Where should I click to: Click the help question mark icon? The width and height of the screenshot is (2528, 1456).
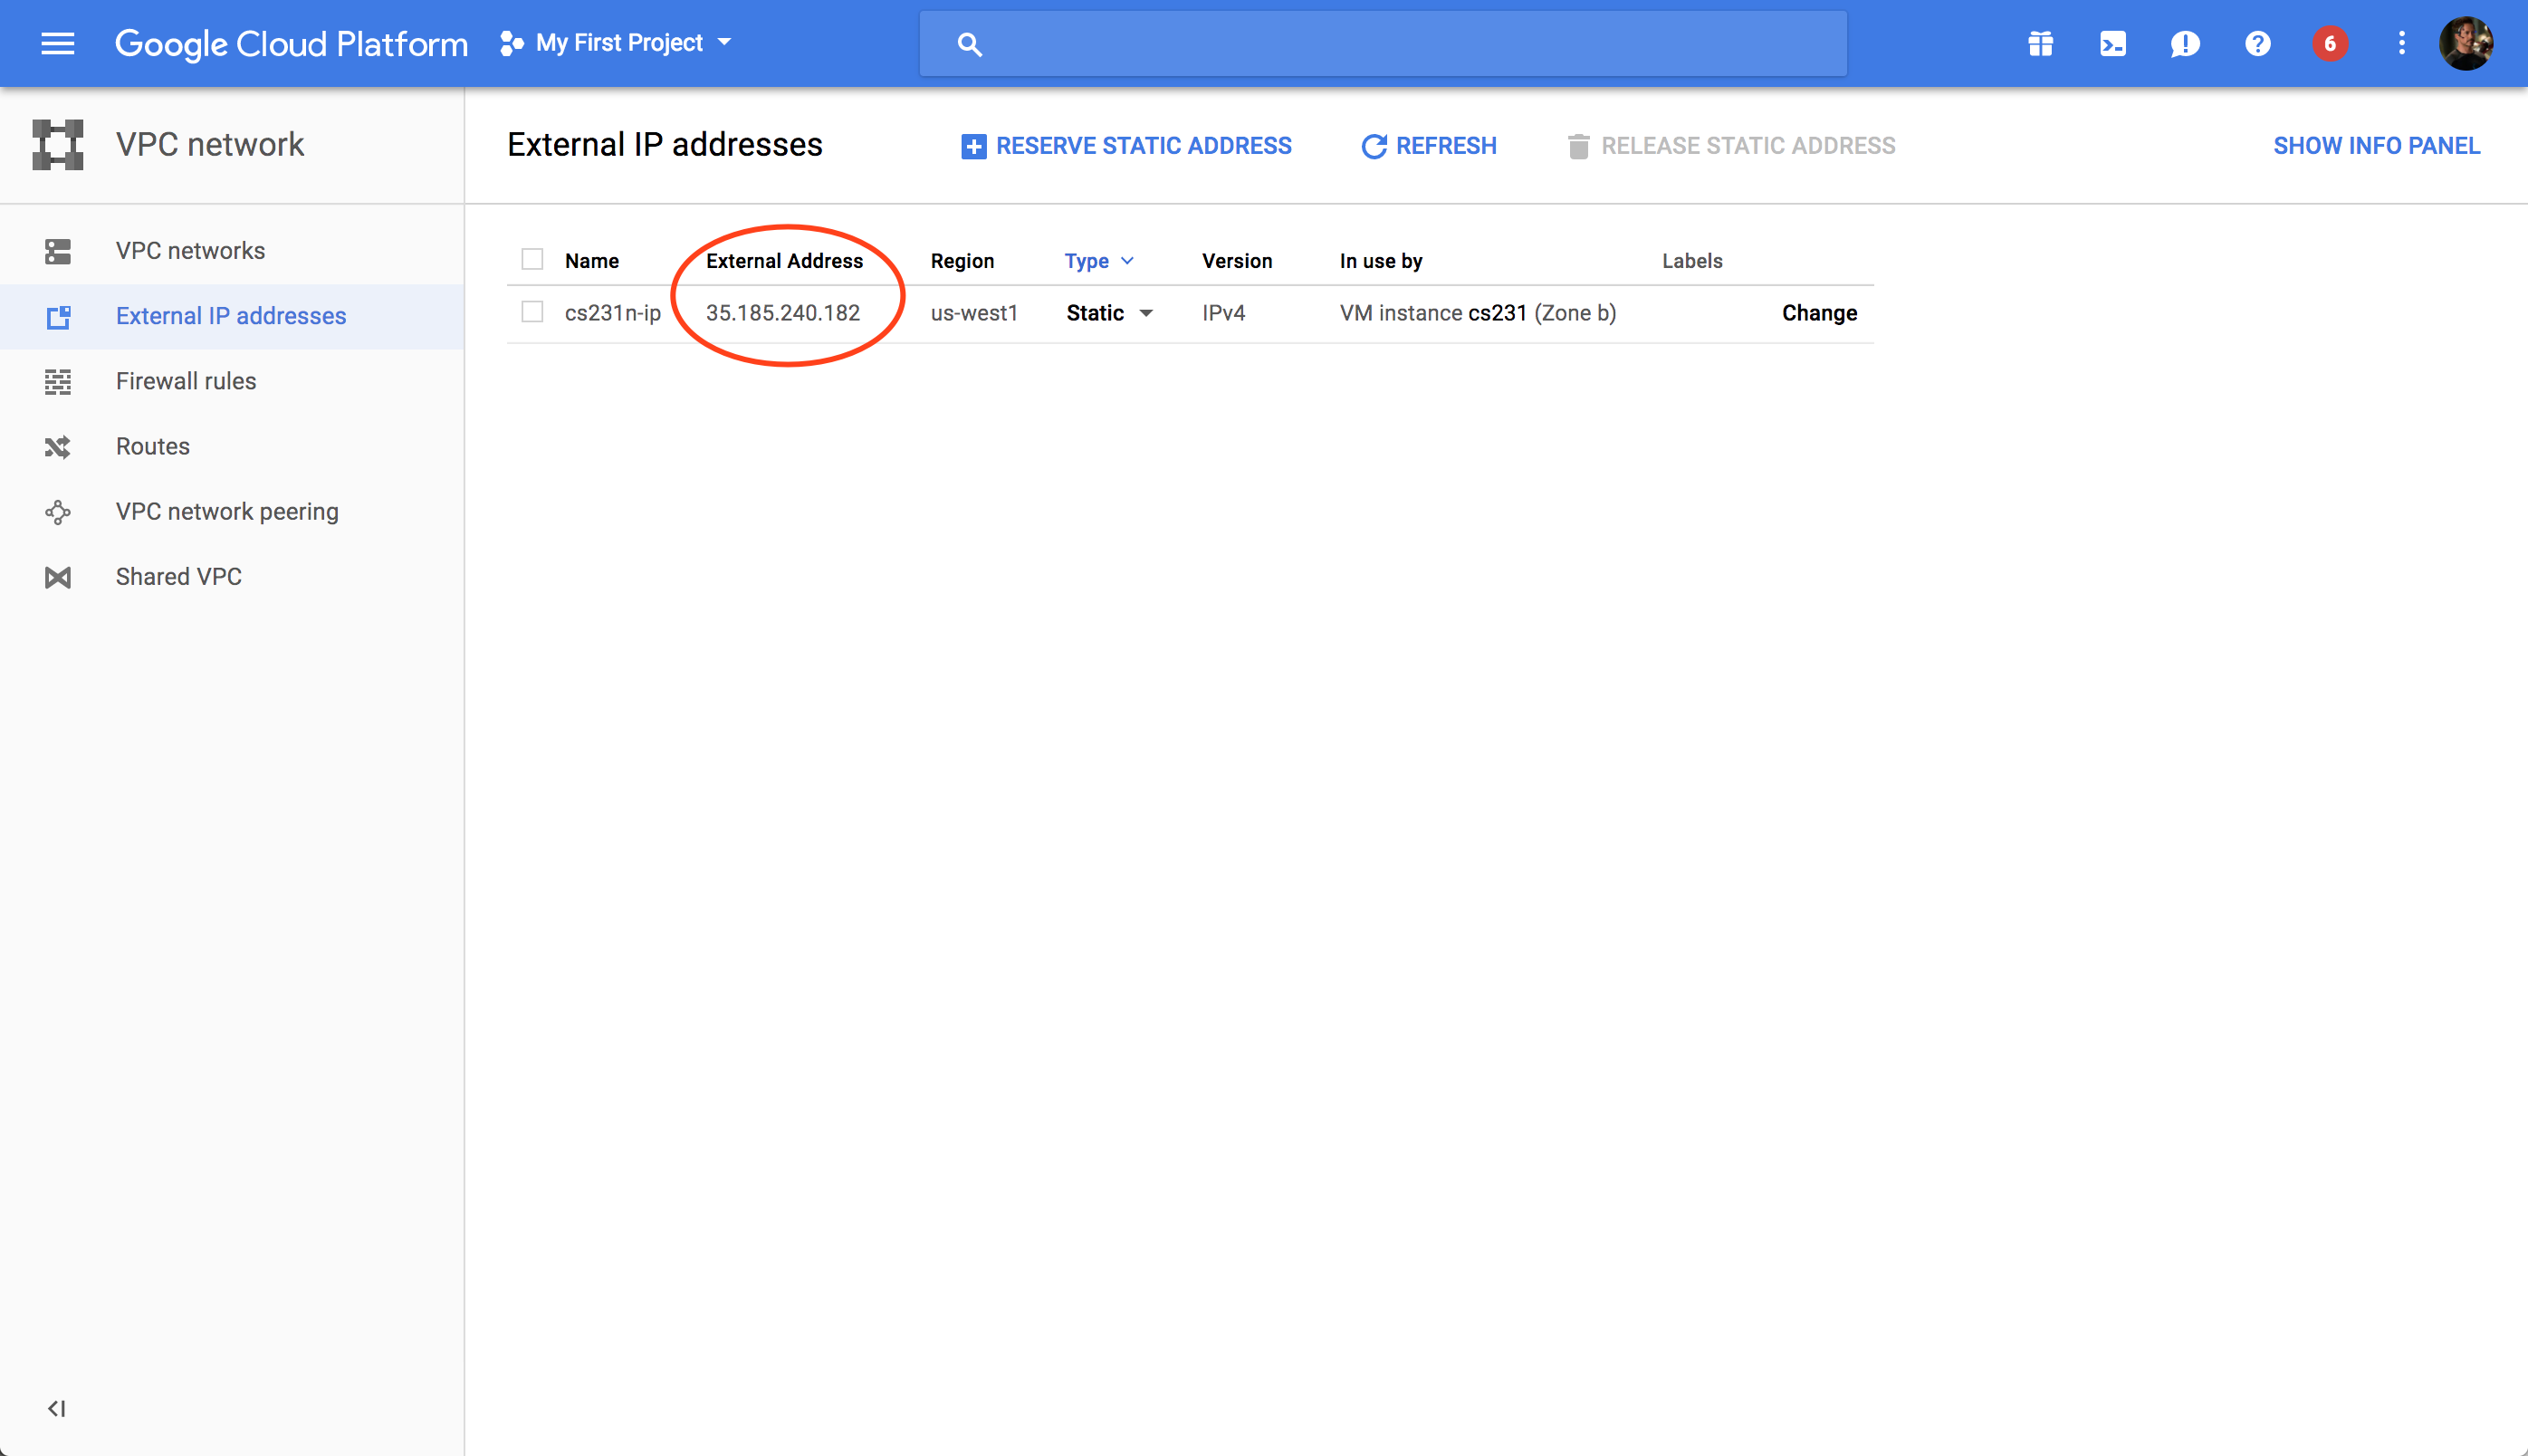tap(2257, 43)
